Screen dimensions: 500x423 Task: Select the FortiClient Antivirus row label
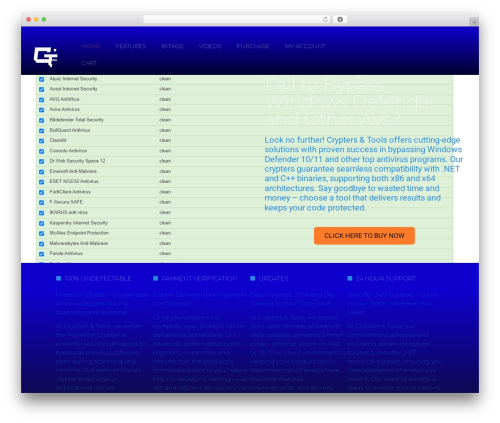click(x=70, y=192)
